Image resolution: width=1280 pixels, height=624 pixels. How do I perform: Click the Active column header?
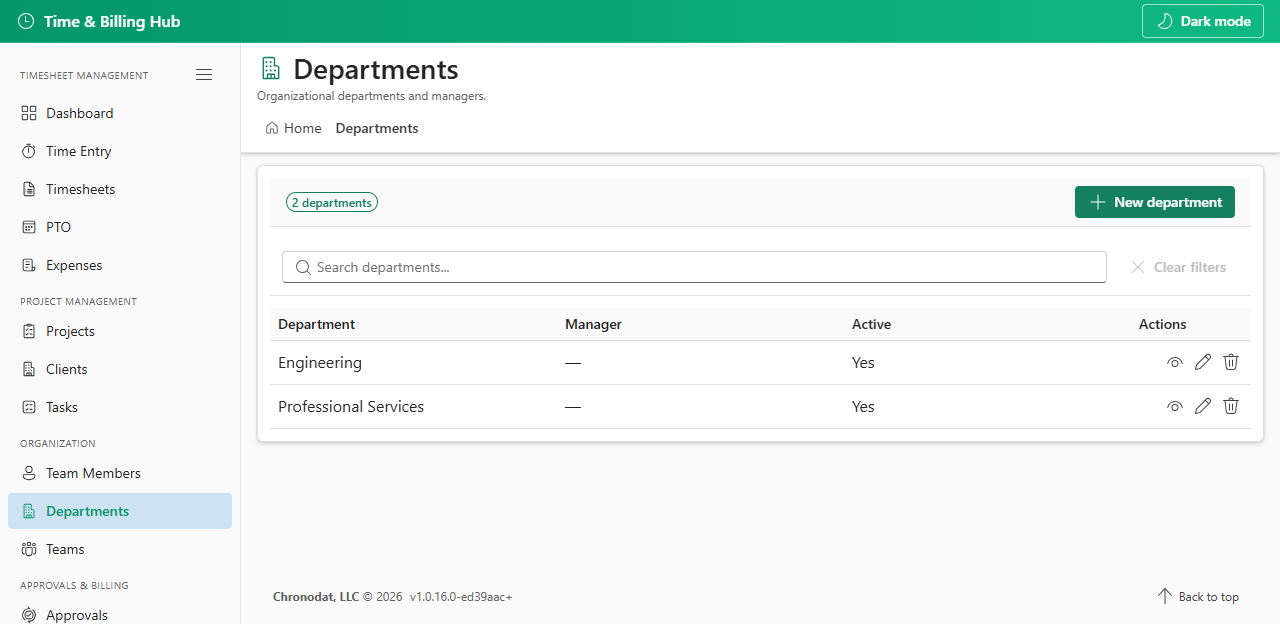(x=871, y=324)
